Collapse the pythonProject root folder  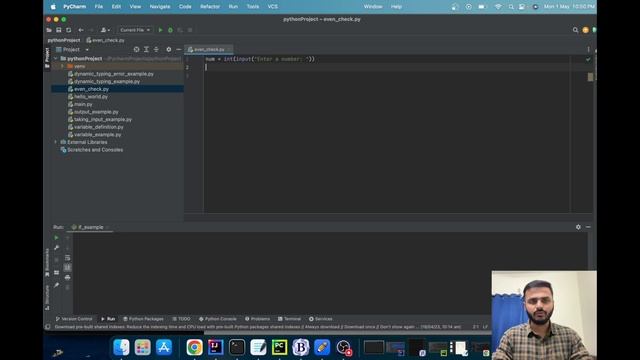(x=56, y=58)
